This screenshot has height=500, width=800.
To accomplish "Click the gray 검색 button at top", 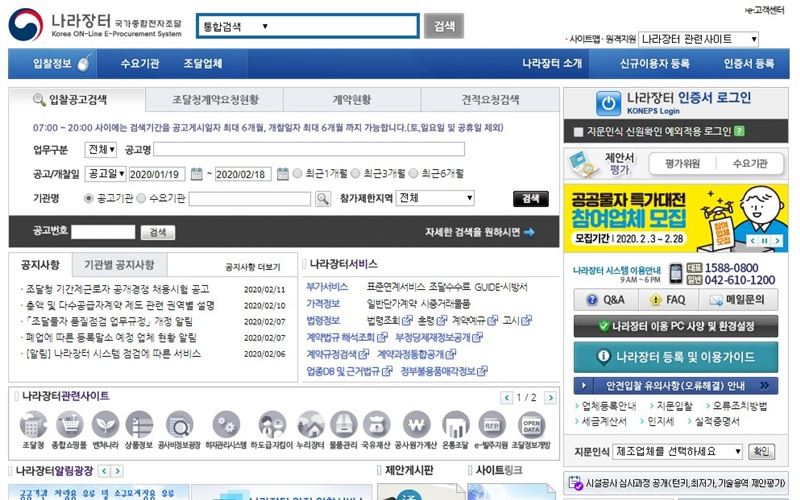I will [x=444, y=26].
